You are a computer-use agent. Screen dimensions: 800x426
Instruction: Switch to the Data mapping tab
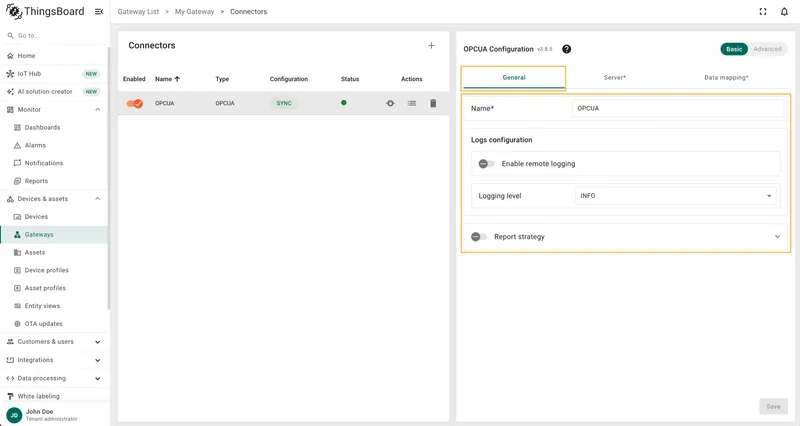tap(726, 78)
